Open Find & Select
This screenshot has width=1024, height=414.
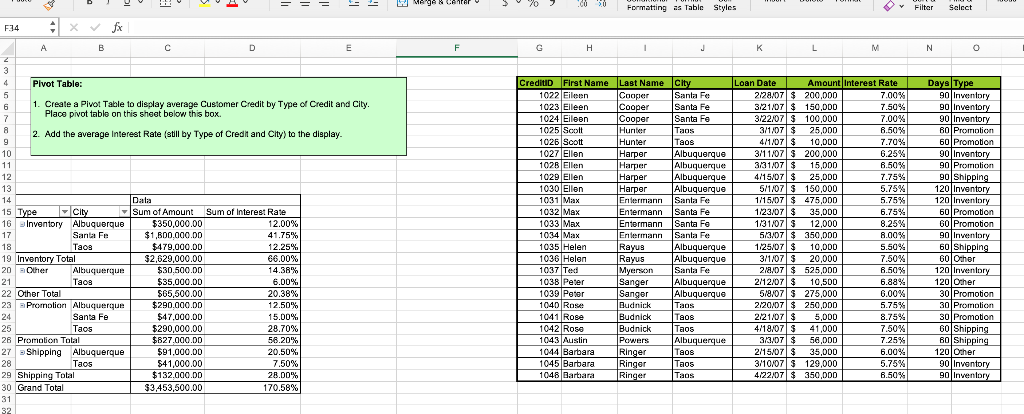[961, 6]
